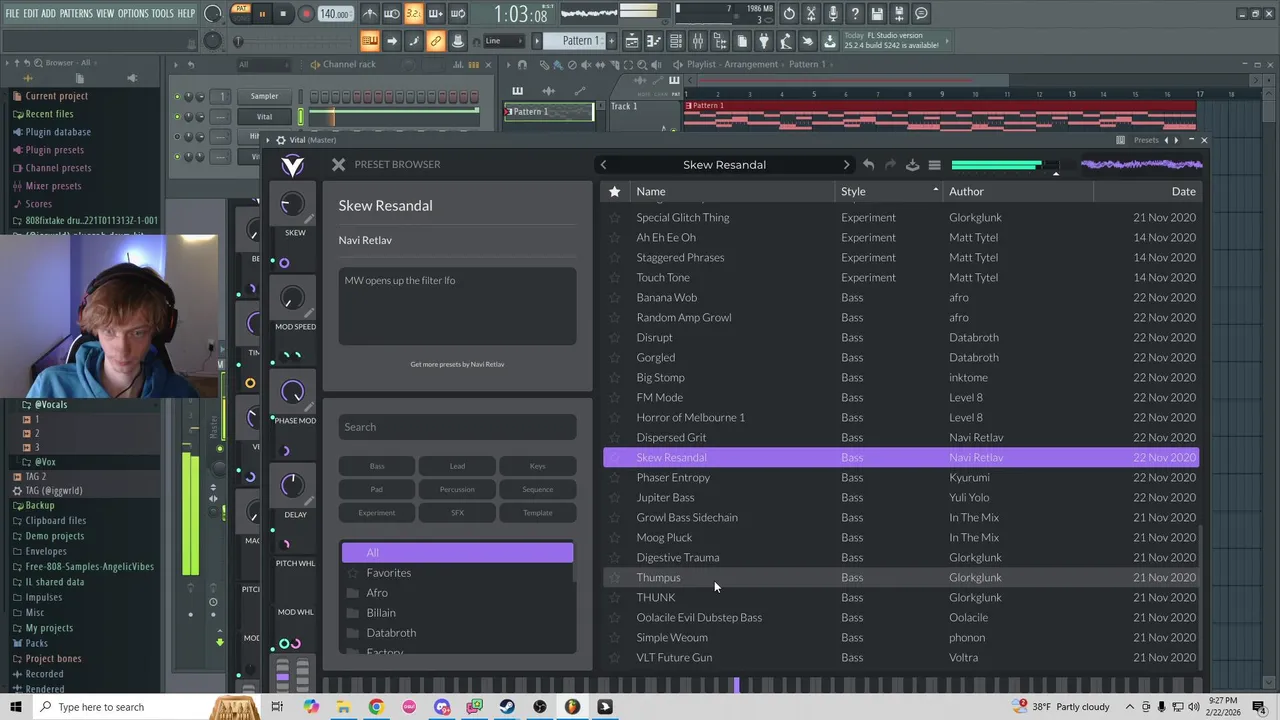1280x720 pixels.
Task: Go to previous preset with left arrow
Action: (603, 164)
